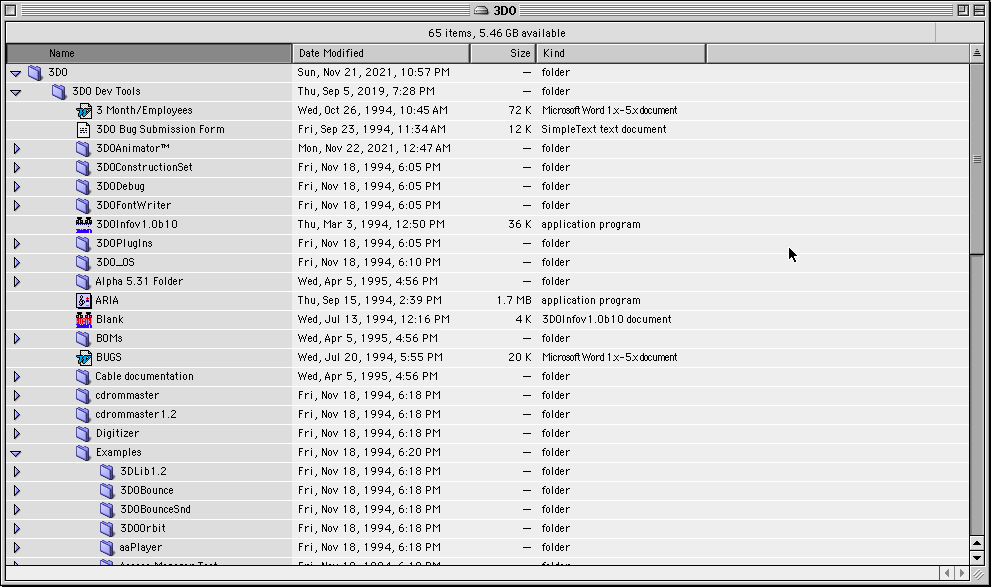Click the 3DOAnimator folder icon
The width and height of the screenshot is (991, 587).
coord(83,148)
